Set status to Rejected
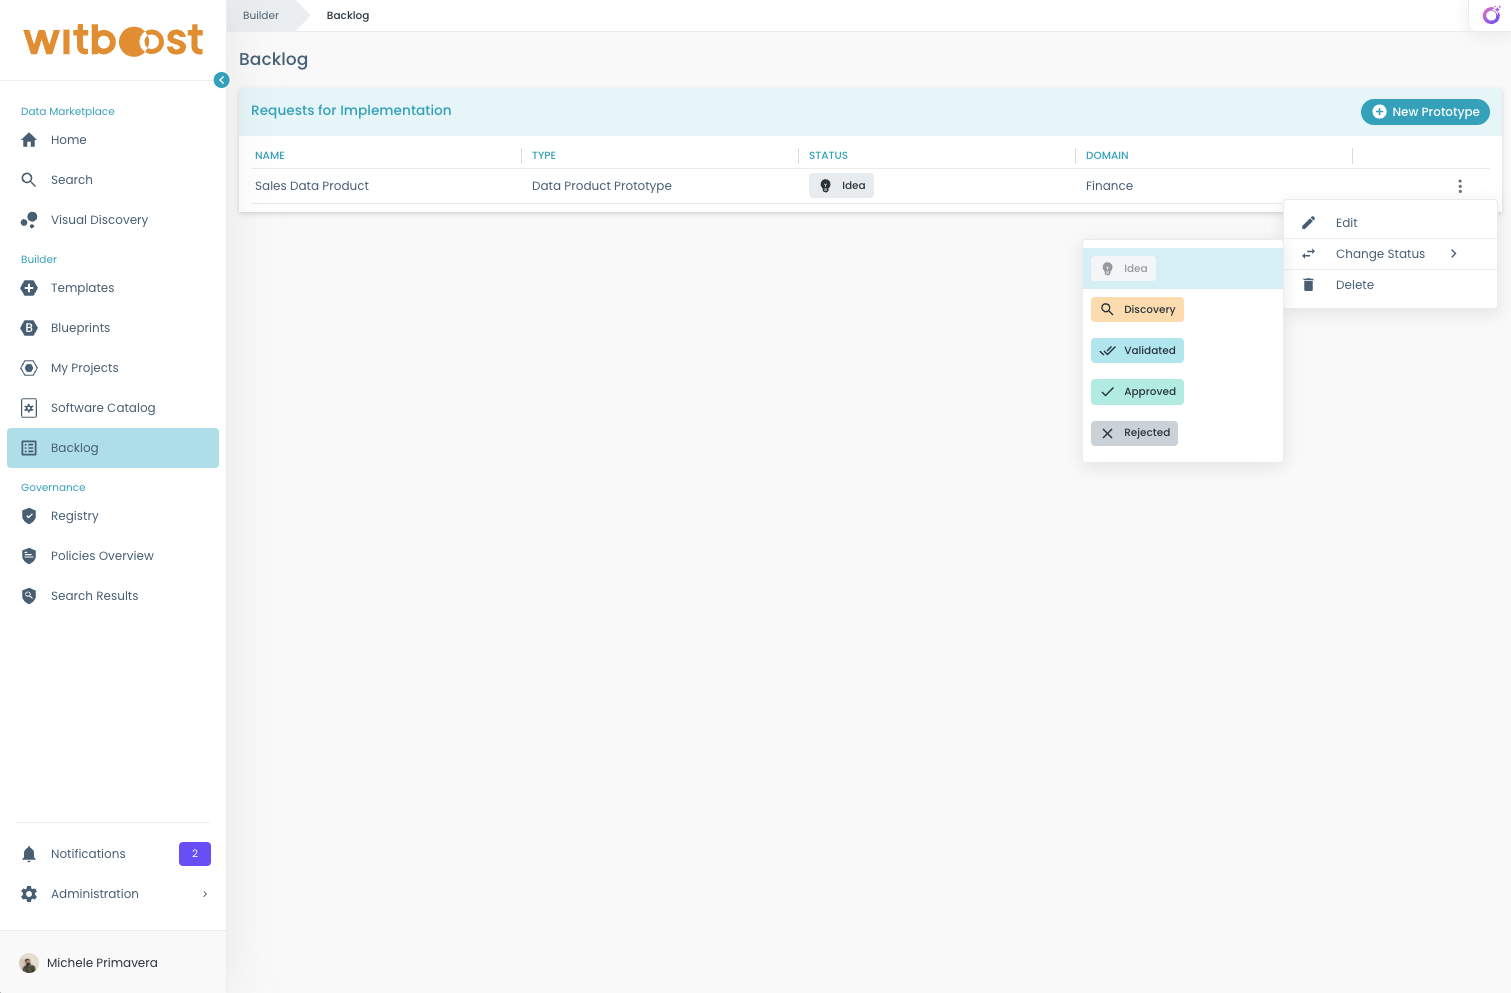This screenshot has width=1511, height=993. [x=1134, y=432]
